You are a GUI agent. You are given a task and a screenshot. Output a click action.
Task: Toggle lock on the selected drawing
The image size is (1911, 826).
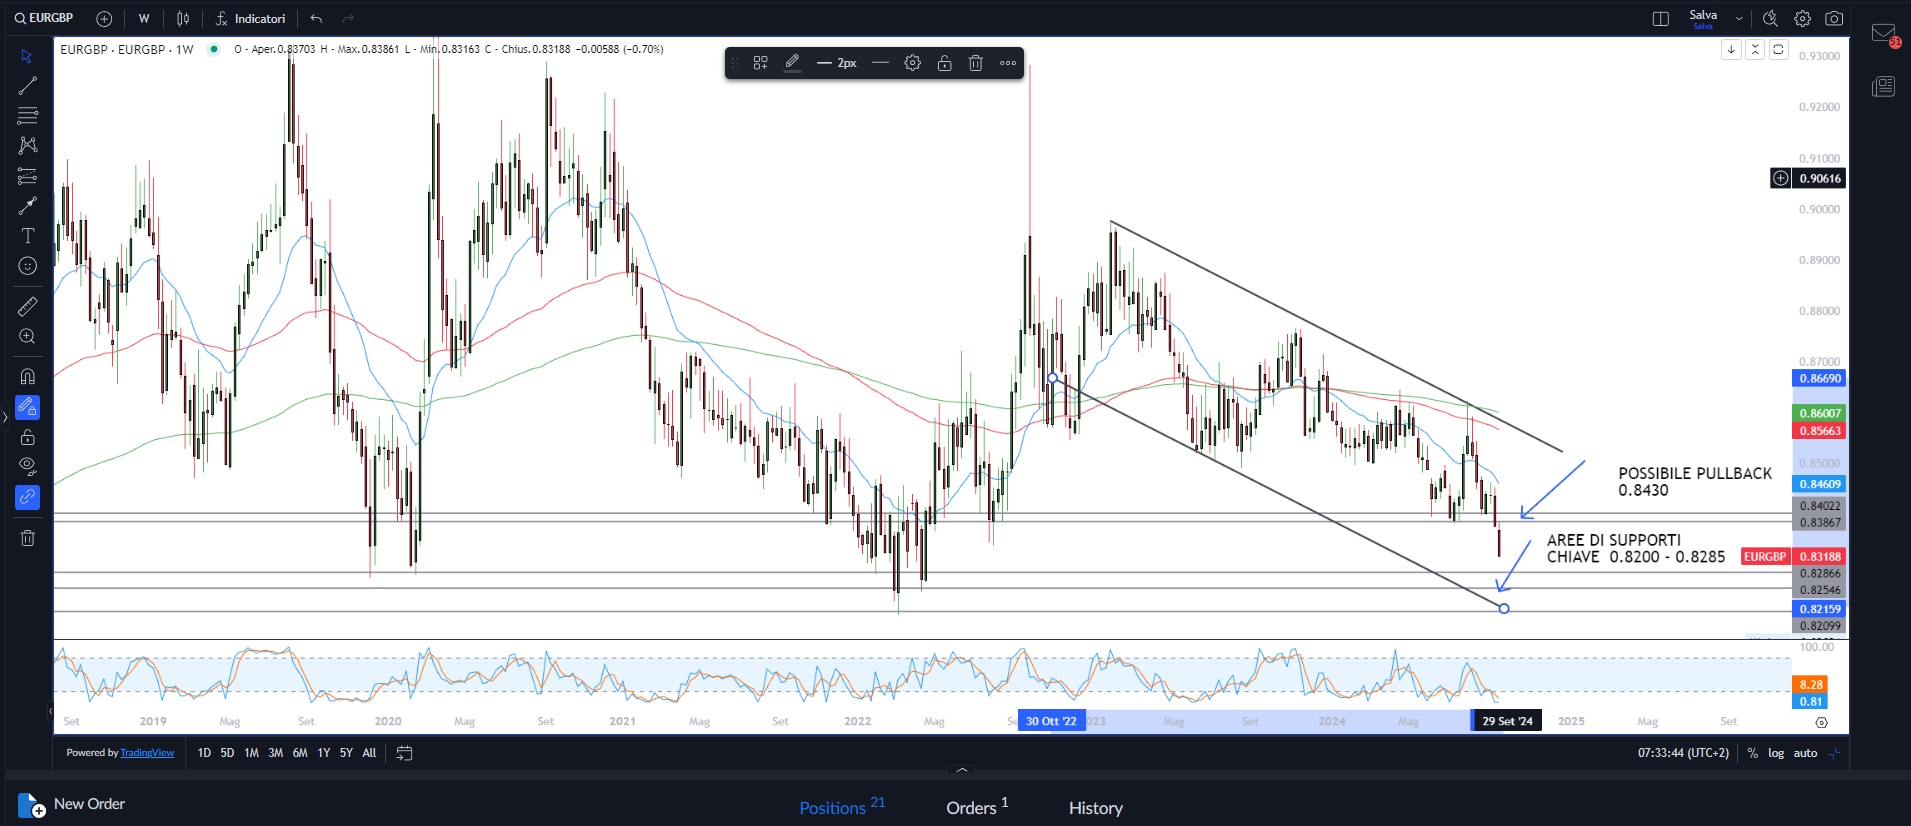[944, 63]
